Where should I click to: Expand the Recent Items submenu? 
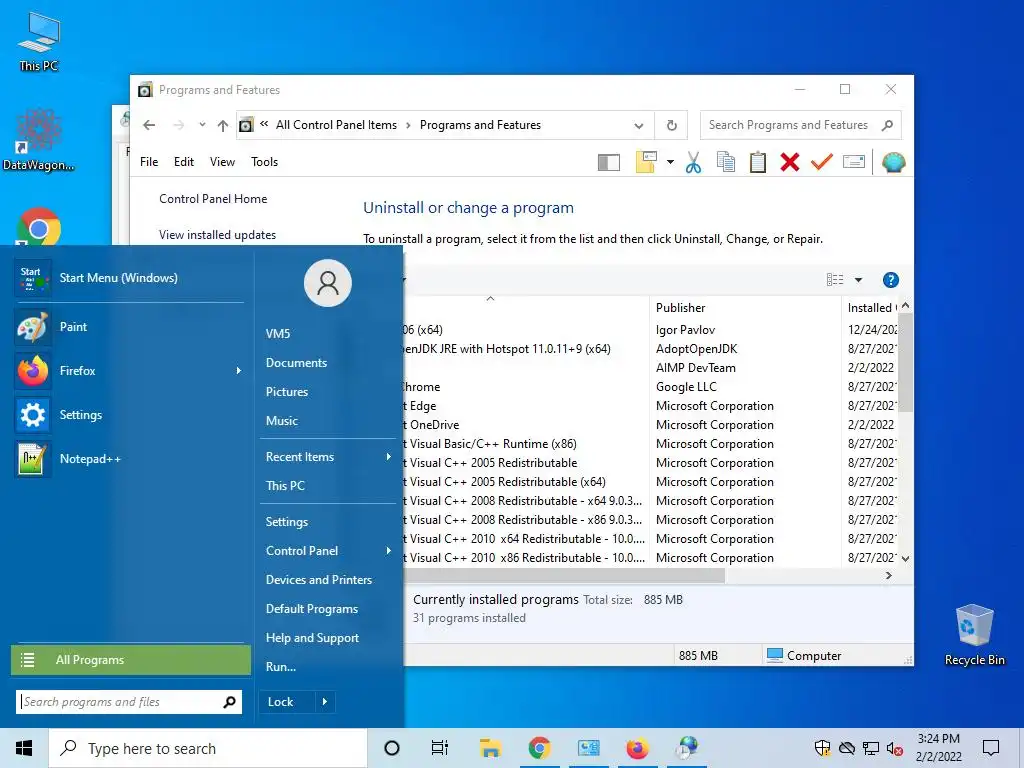tap(389, 457)
